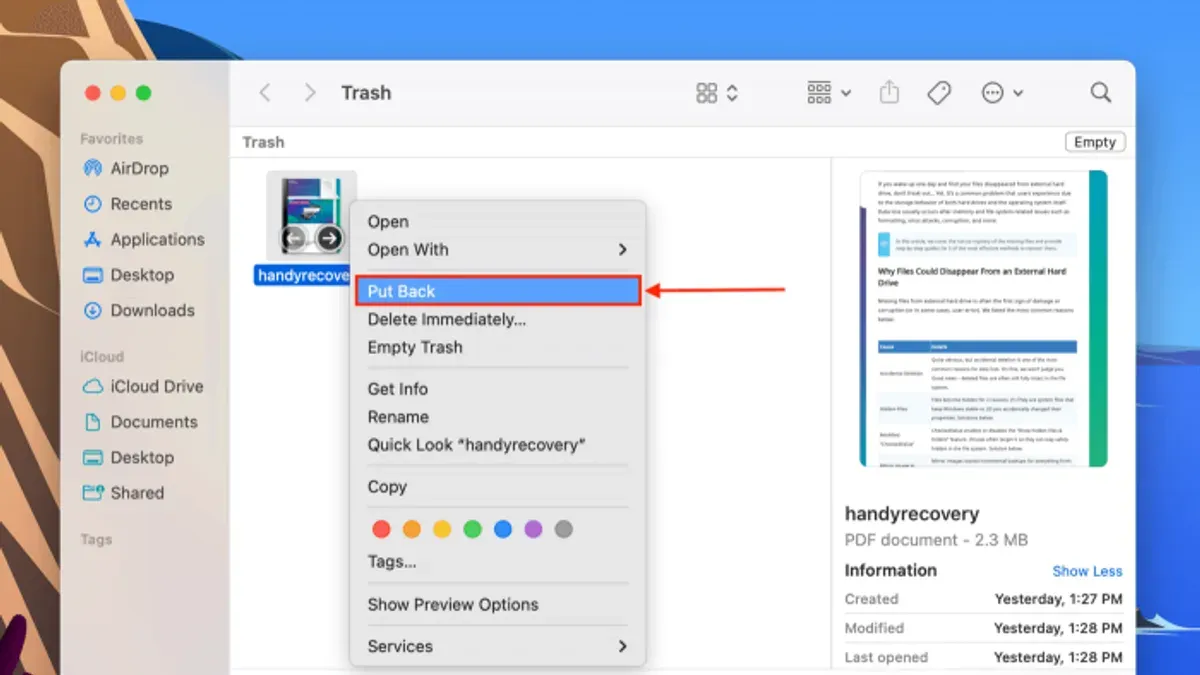Viewport: 1200px width, 675px height.
Task: Open the Shared folder in sidebar
Action: click(x=123, y=493)
